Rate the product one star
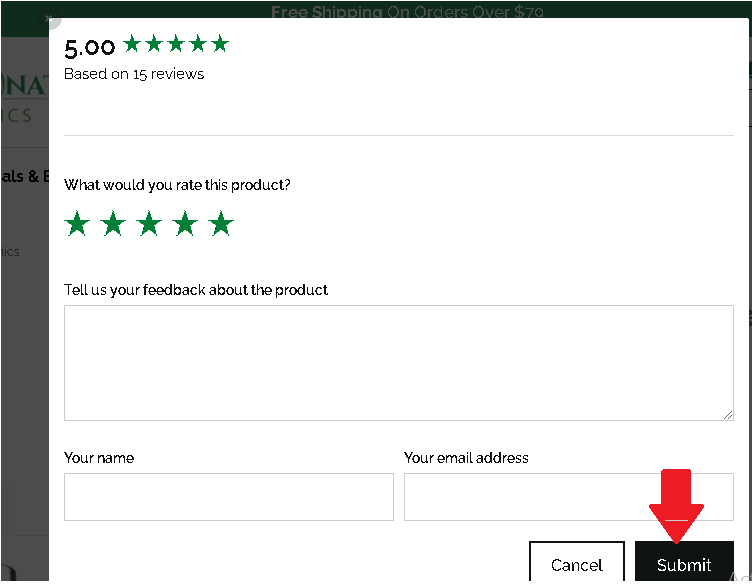 click(77, 224)
